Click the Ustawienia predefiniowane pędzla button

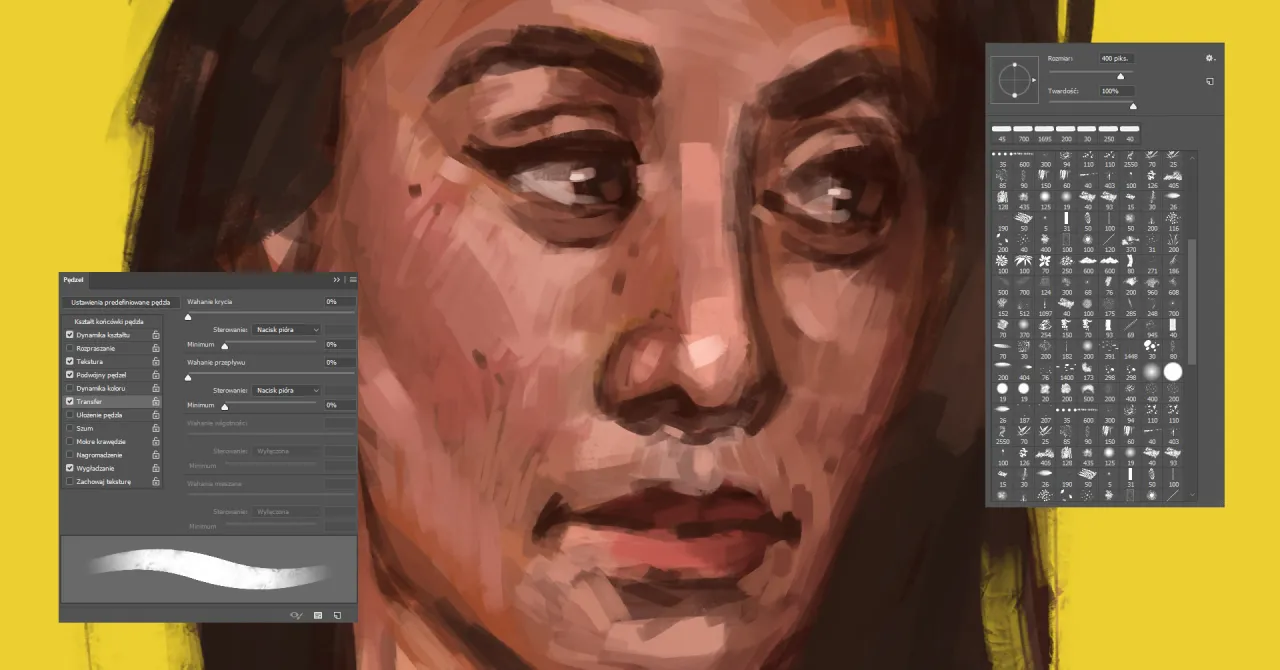121,302
